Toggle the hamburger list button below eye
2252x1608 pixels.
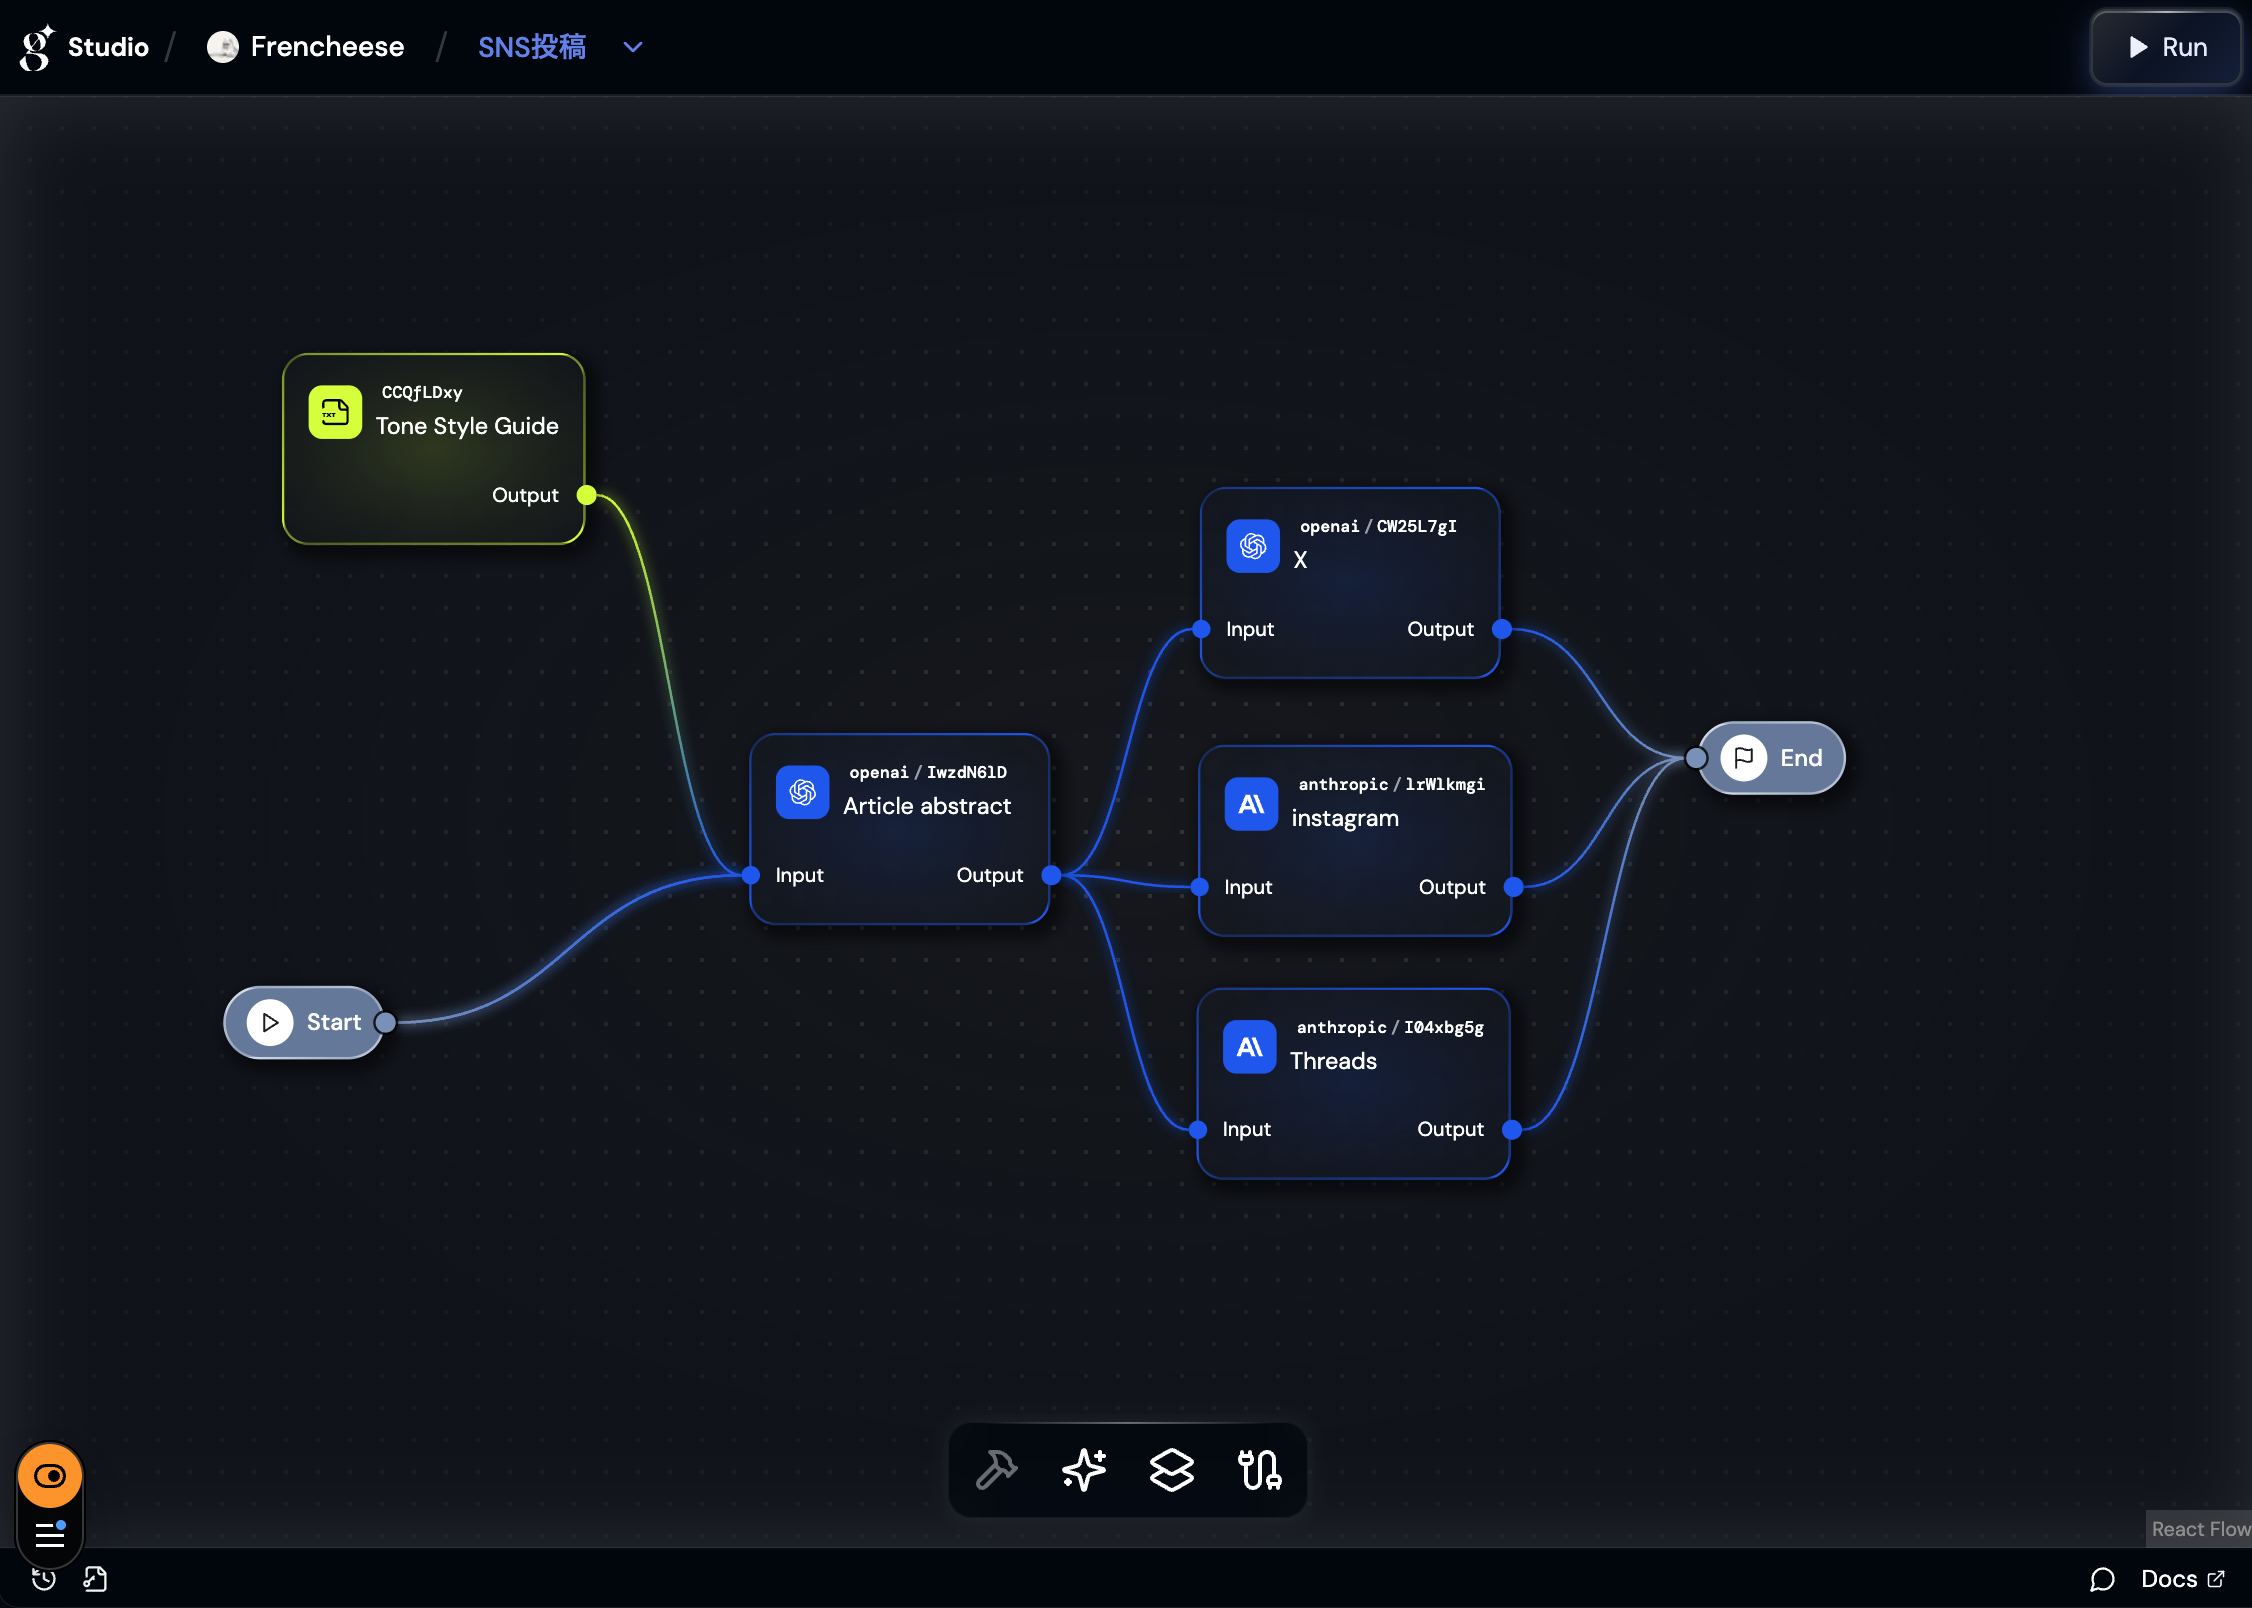(50, 1534)
